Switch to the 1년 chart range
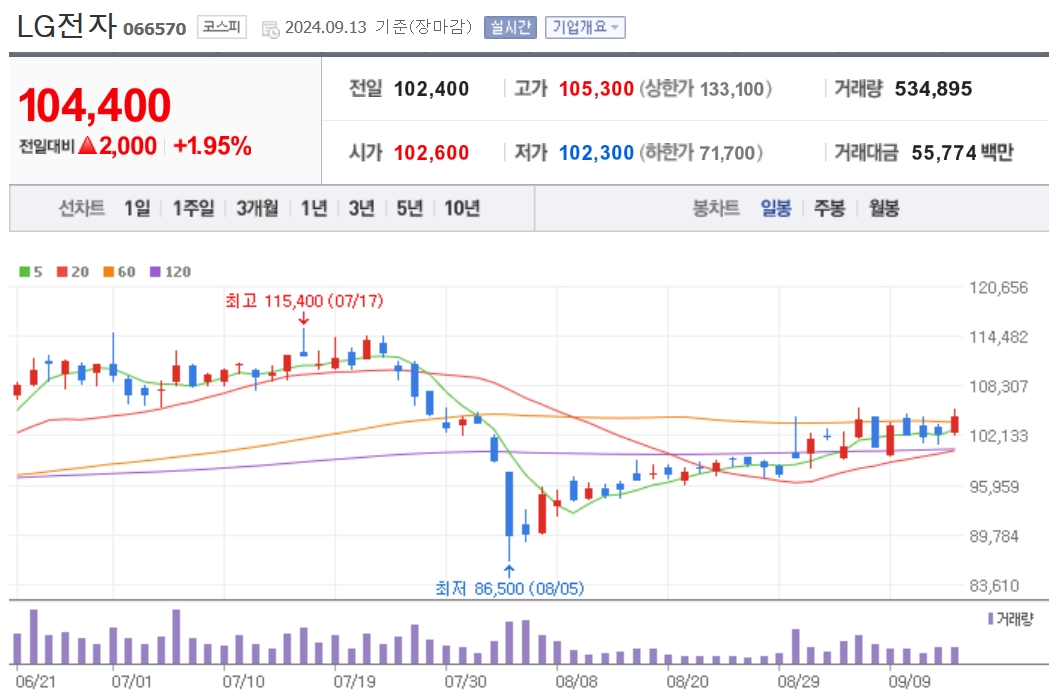This screenshot has height=696, width=1049. [314, 208]
